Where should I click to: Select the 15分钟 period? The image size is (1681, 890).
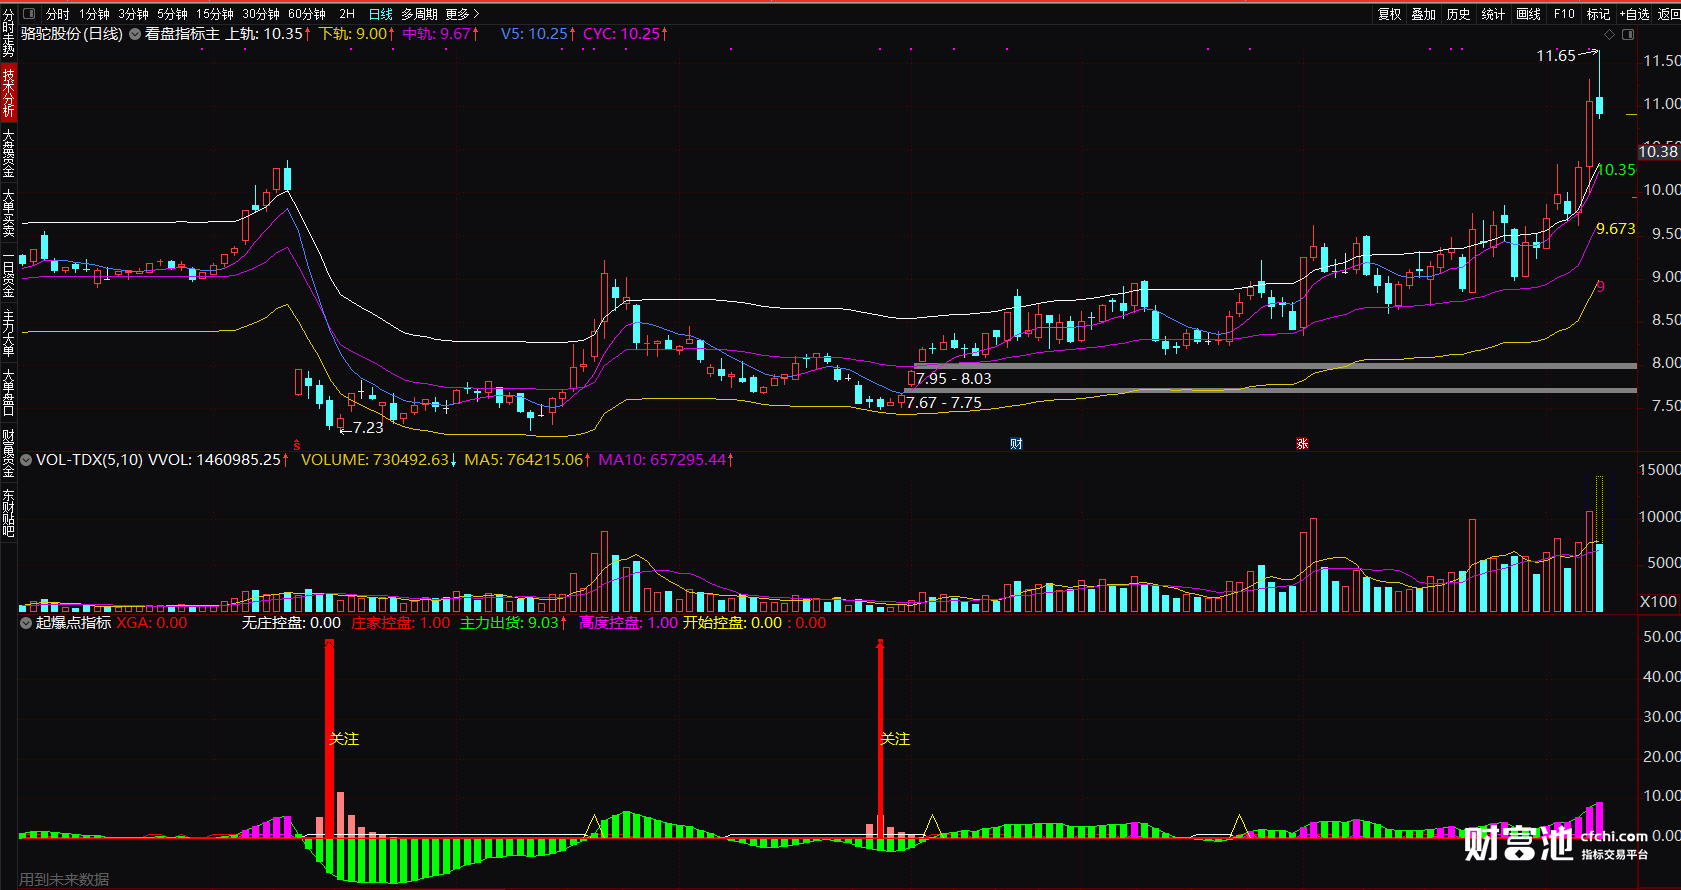[x=215, y=14]
